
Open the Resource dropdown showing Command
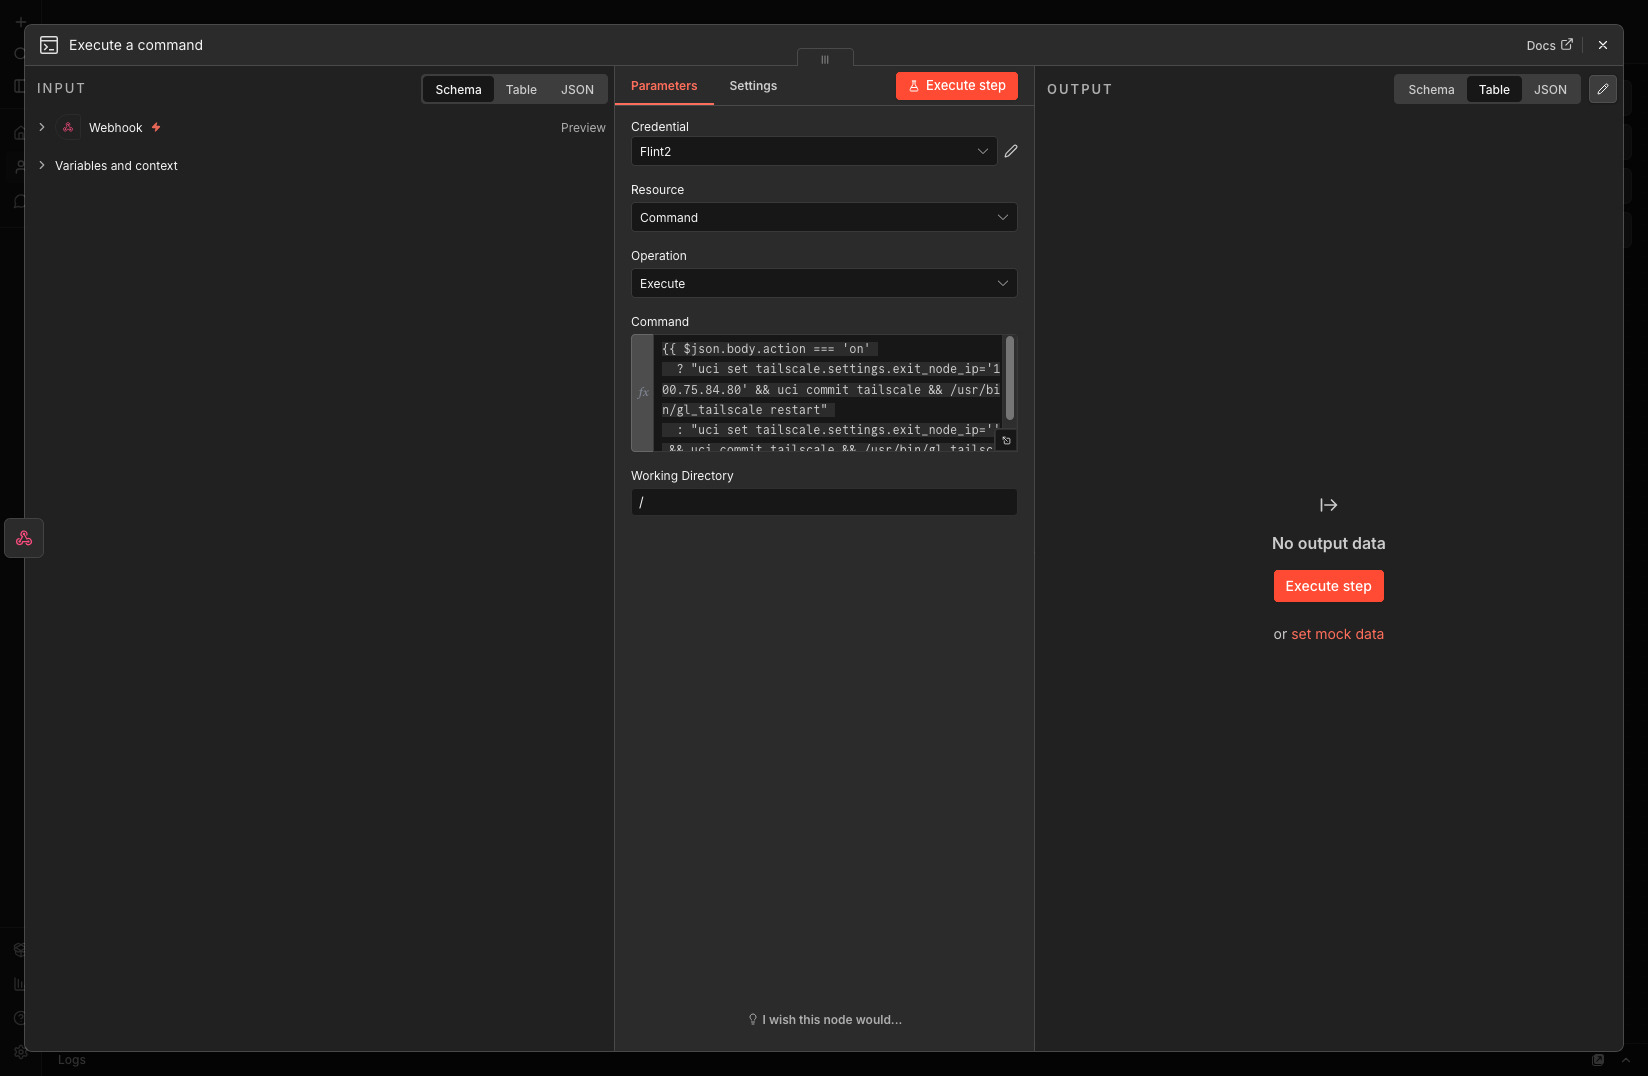coord(824,217)
